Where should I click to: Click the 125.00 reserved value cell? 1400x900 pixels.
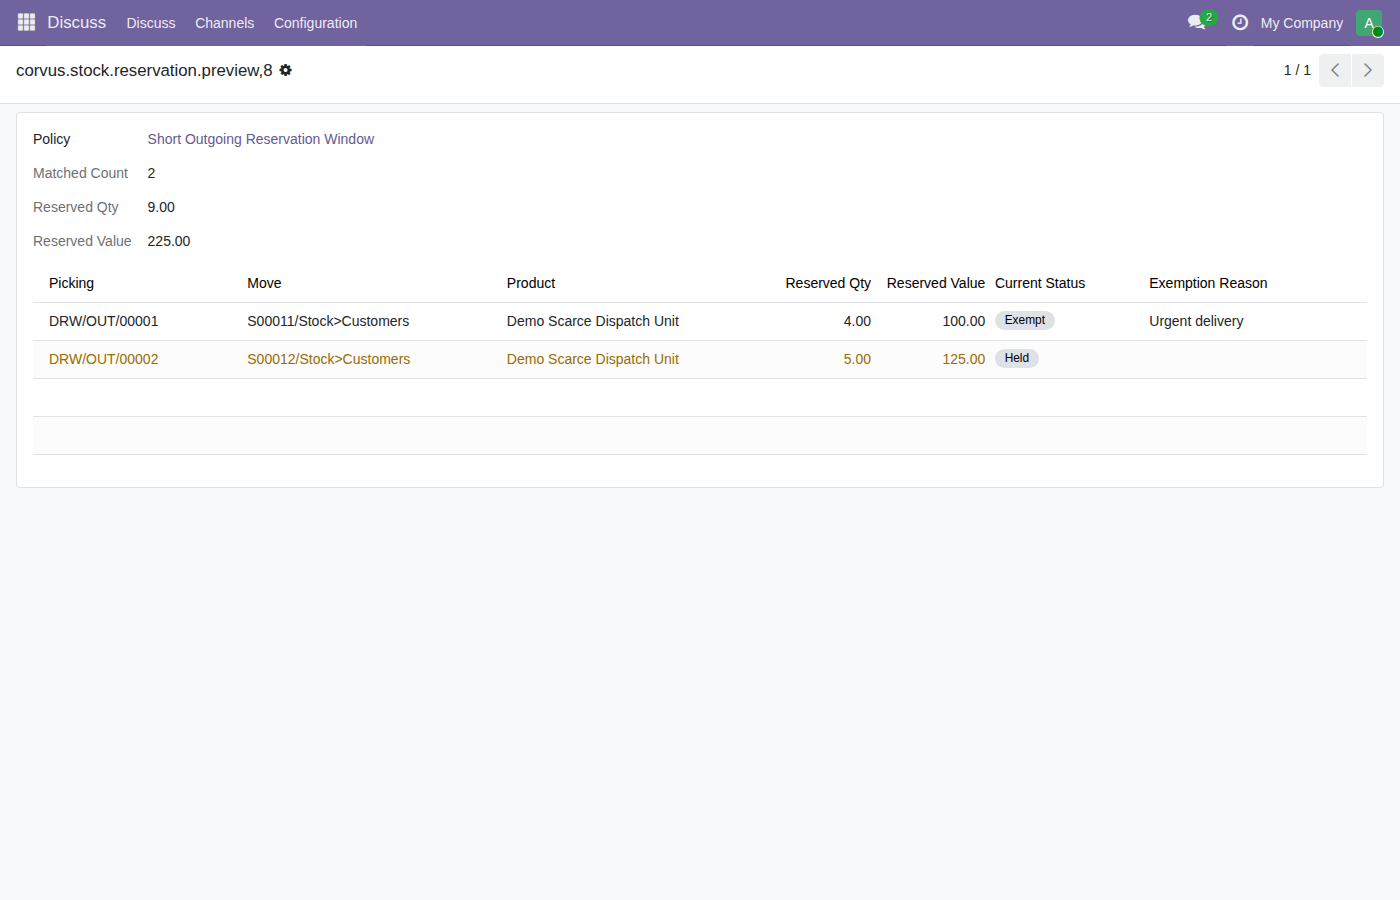pyautogui.click(x=964, y=359)
